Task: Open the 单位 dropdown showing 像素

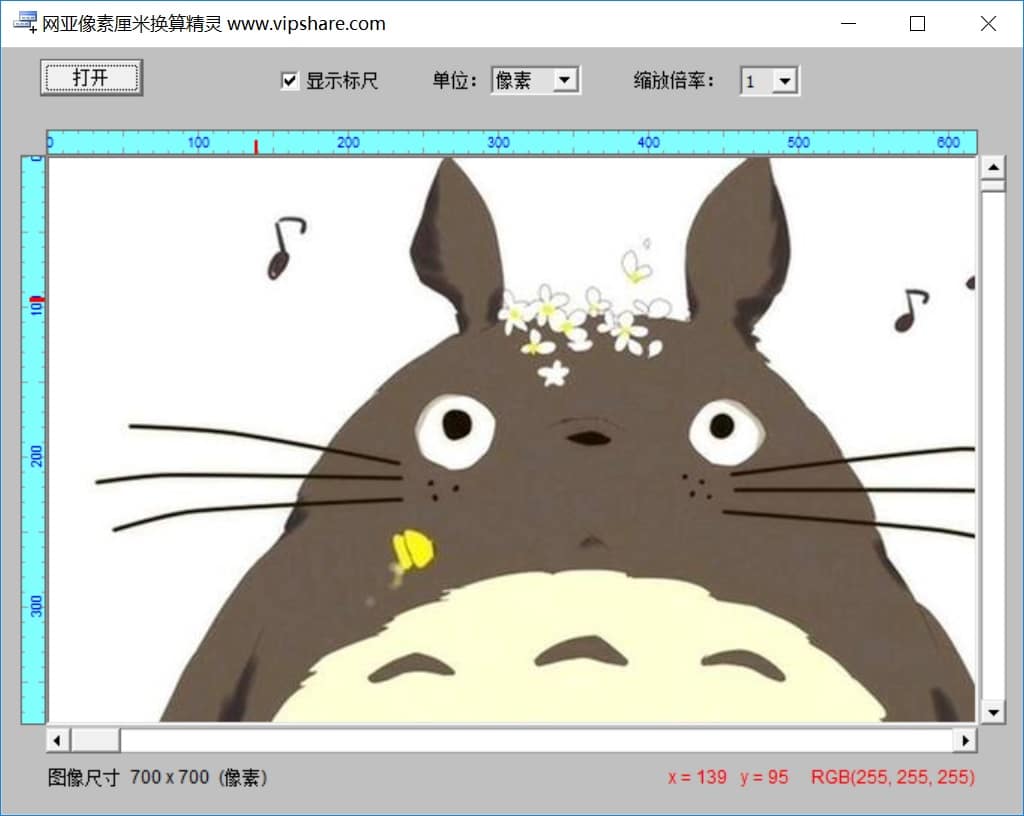Action: coord(536,80)
